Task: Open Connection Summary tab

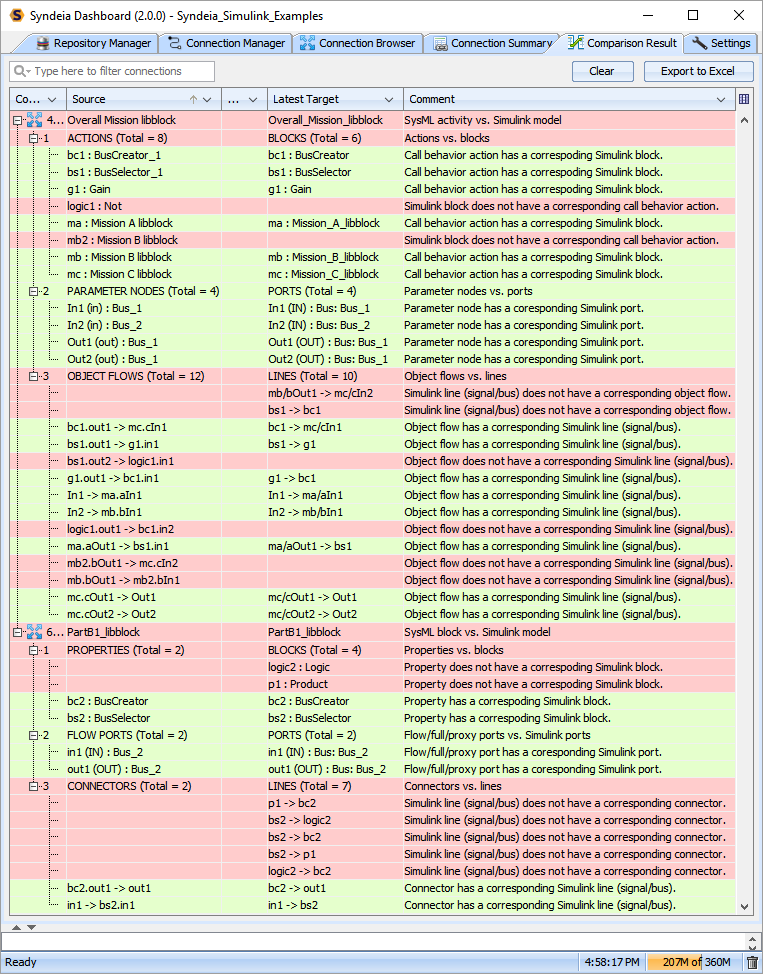Action: pyautogui.click(x=493, y=43)
